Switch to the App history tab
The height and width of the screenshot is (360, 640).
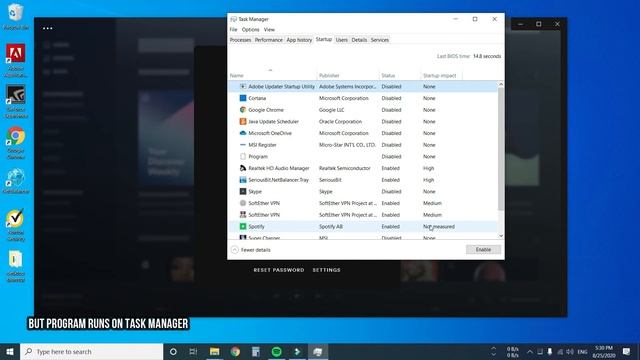pyautogui.click(x=299, y=40)
